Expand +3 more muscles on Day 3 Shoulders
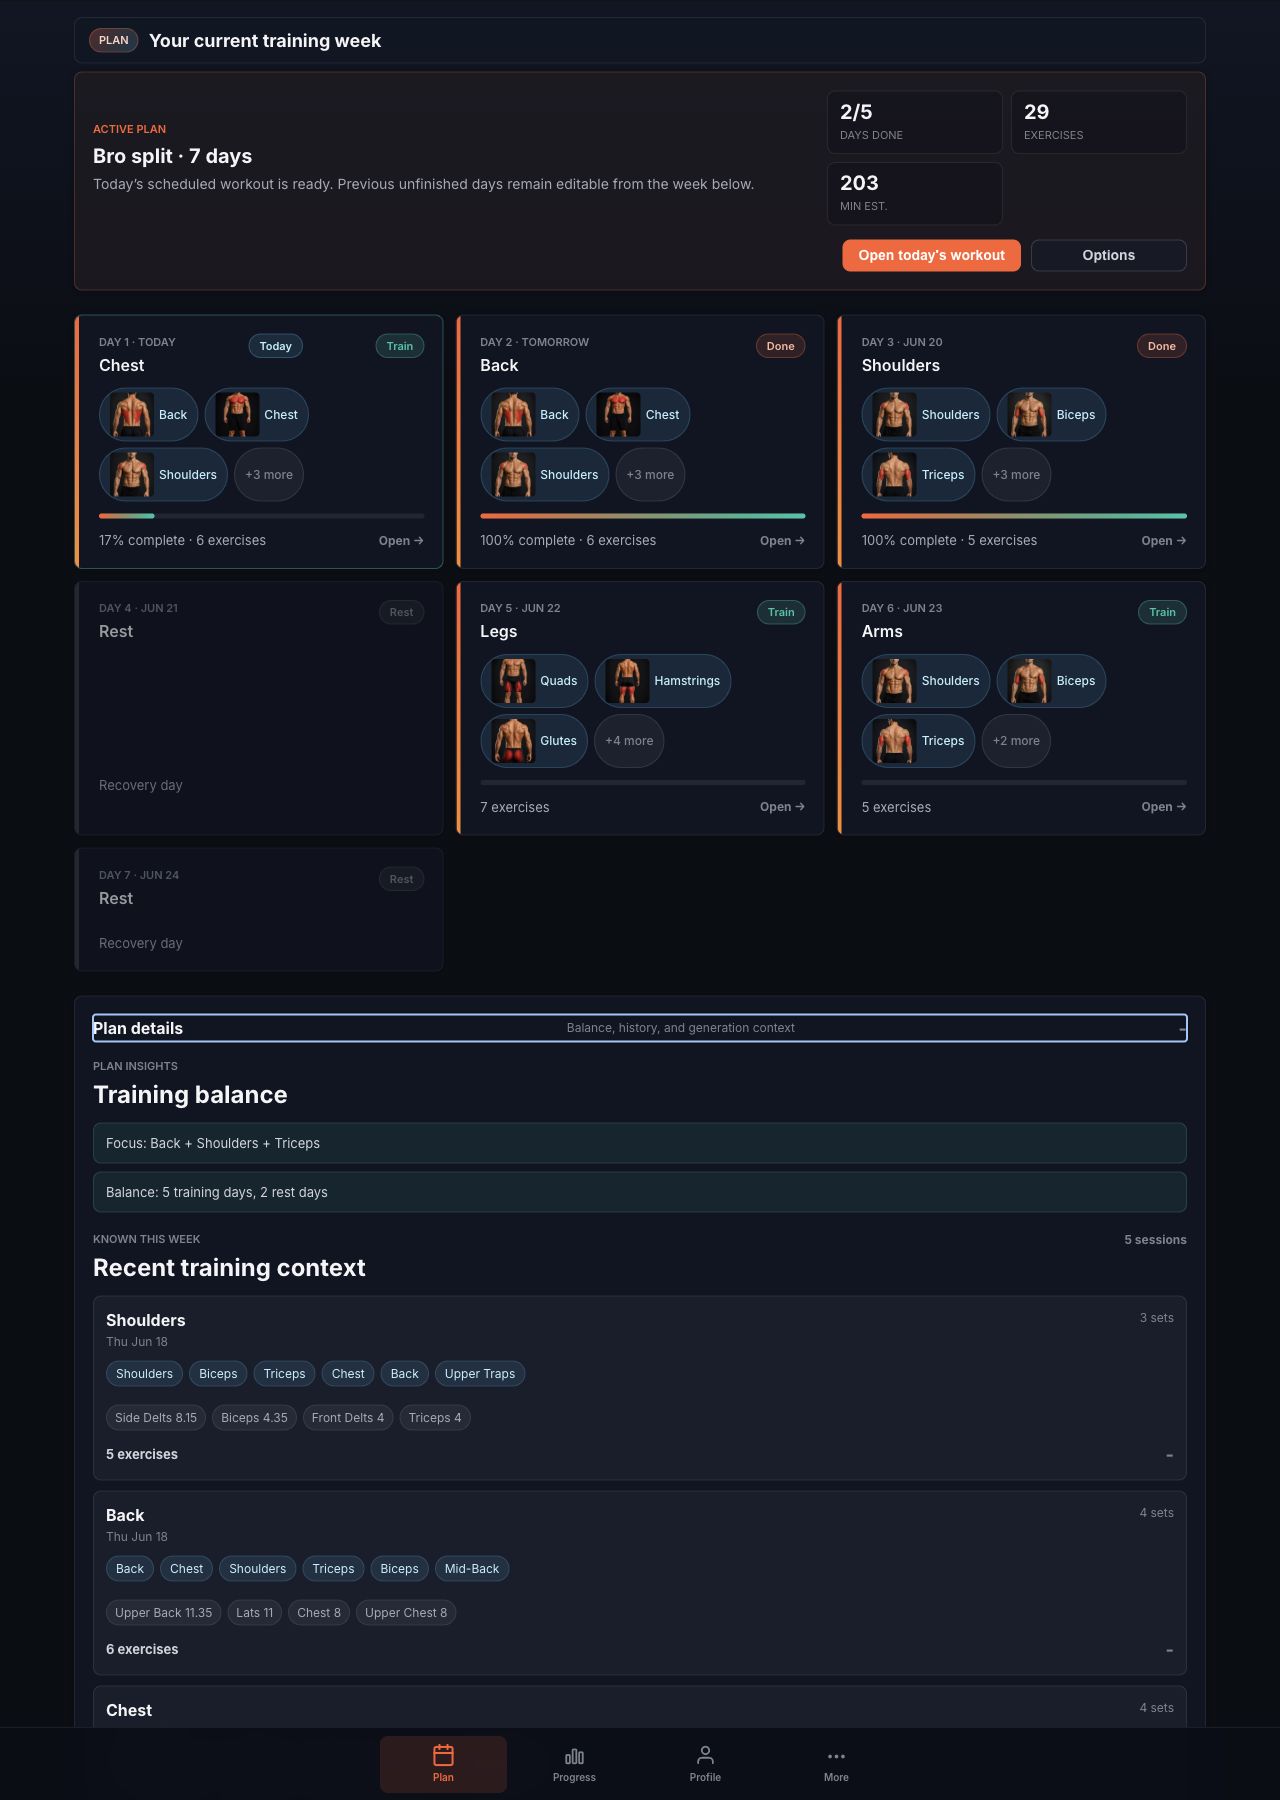Image resolution: width=1280 pixels, height=1800 pixels. pos(1016,474)
